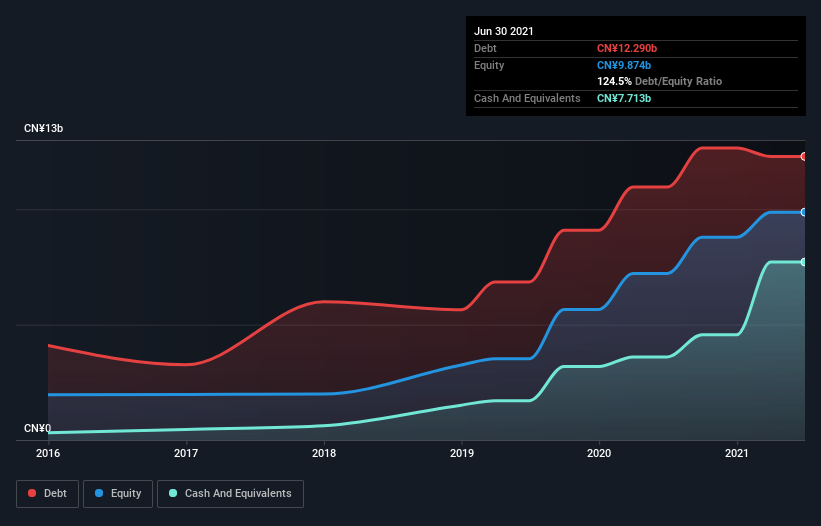
Task: Click the 2016 x-axis label
Action: click(48, 453)
